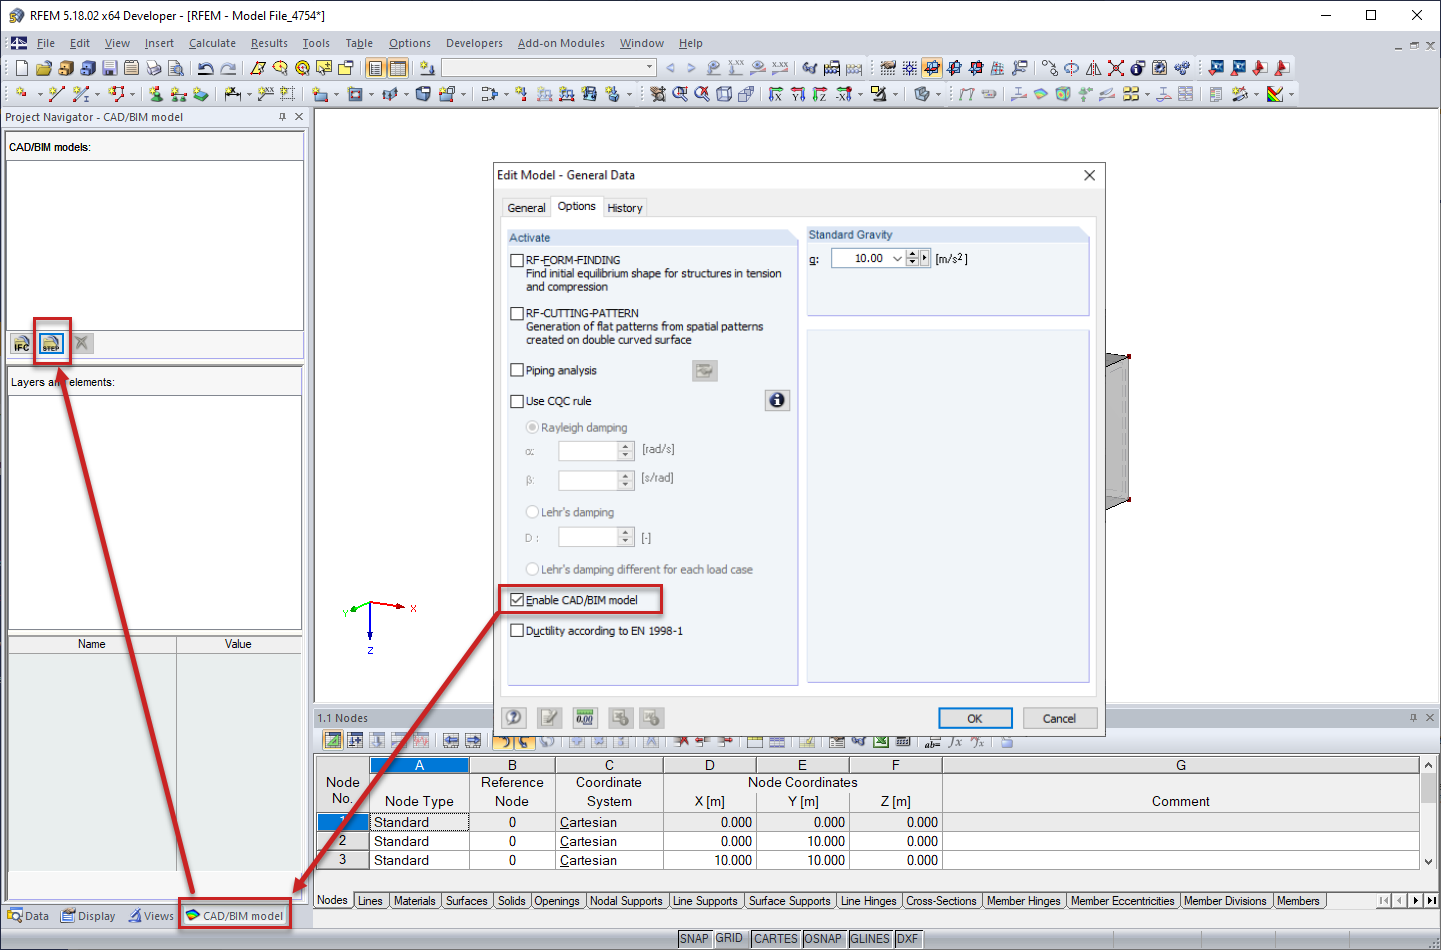Viewport: 1441px width, 950px height.
Task: Open the standard gravity value dropdown
Action: pyautogui.click(x=897, y=258)
